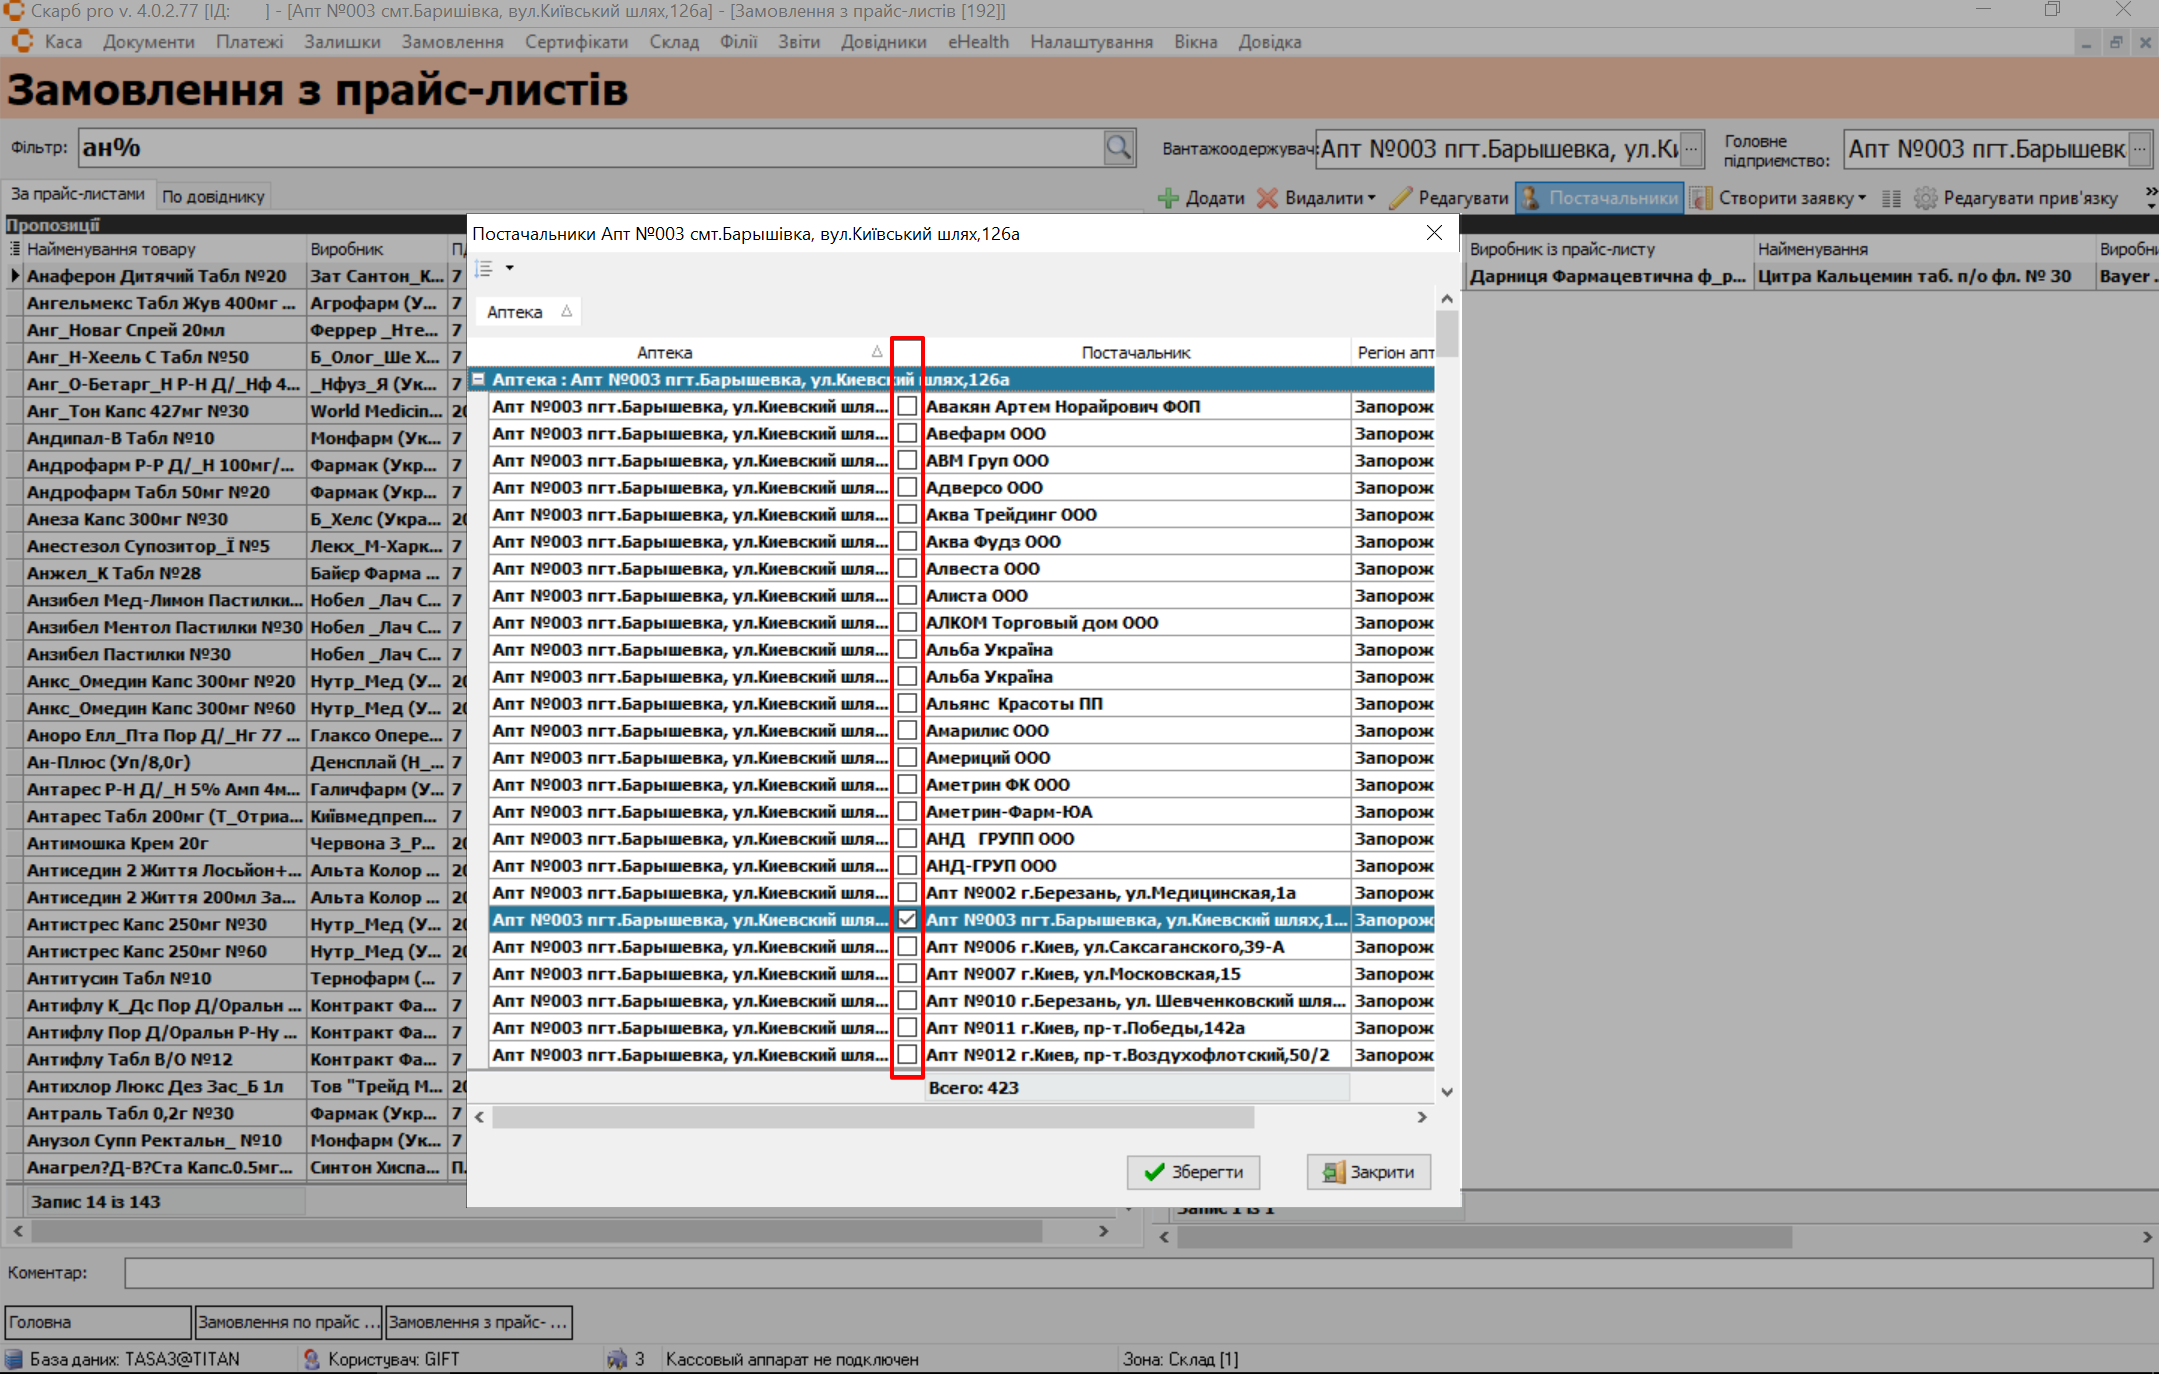Collapse the Аптека group row expander
This screenshot has height=1374, width=2159.
pos(479,380)
